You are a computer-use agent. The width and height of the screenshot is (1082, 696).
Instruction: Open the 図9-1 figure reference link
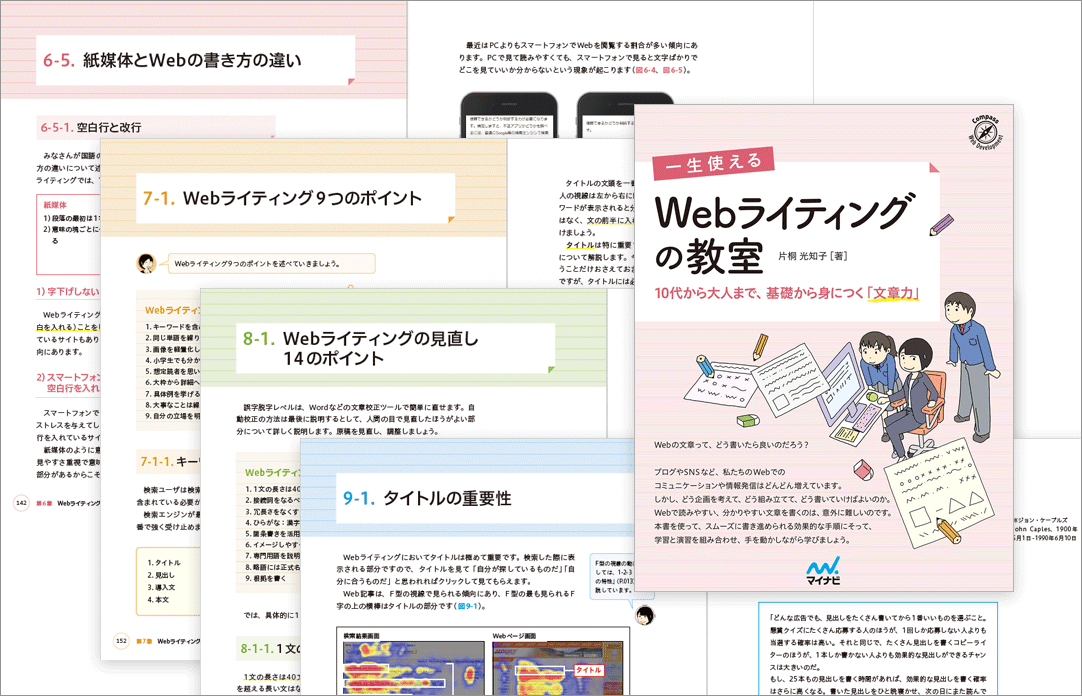tap(467, 606)
